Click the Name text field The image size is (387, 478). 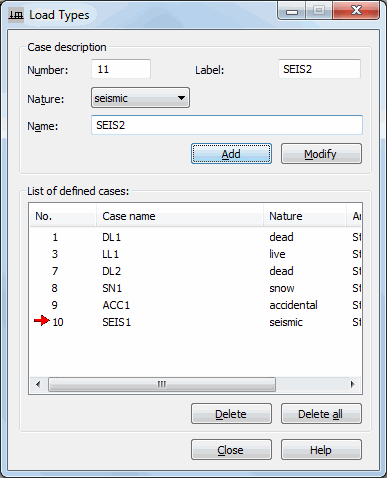pos(227,125)
